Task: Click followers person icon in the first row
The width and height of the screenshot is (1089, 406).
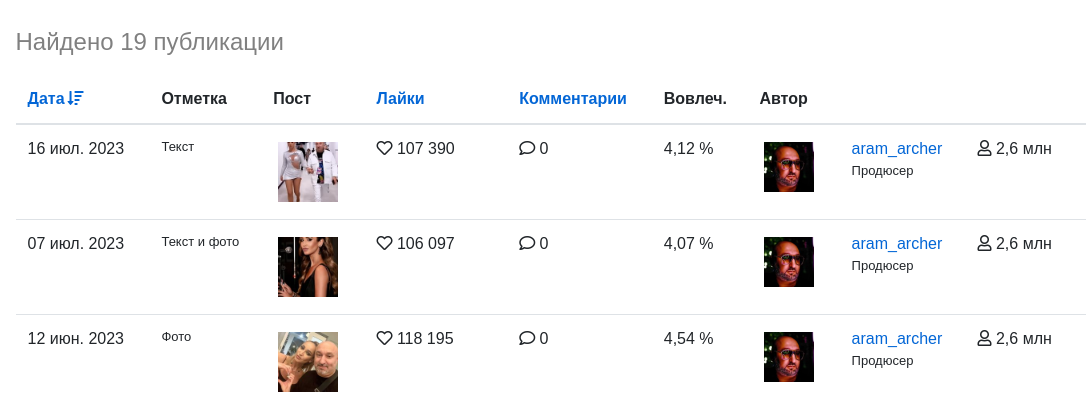Action: coord(984,148)
